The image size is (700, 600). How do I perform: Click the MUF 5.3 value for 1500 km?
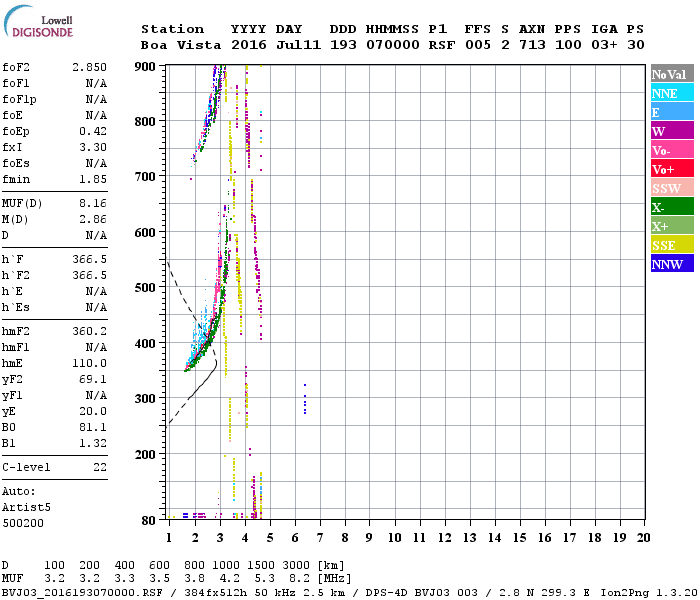[x=265, y=579]
